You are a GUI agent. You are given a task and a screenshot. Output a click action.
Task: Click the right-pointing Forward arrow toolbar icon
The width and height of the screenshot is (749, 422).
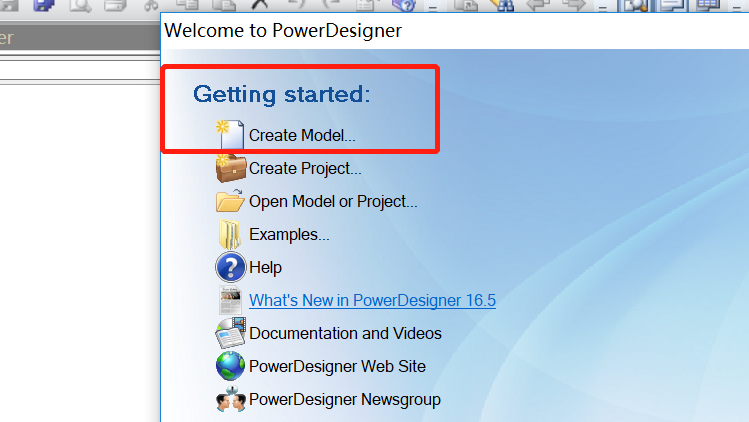574,5
